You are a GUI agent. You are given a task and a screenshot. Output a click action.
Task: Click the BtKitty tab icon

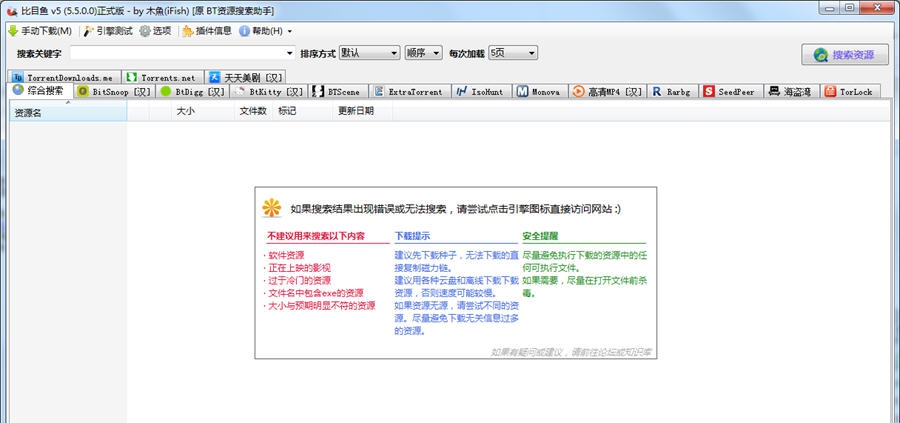240,91
